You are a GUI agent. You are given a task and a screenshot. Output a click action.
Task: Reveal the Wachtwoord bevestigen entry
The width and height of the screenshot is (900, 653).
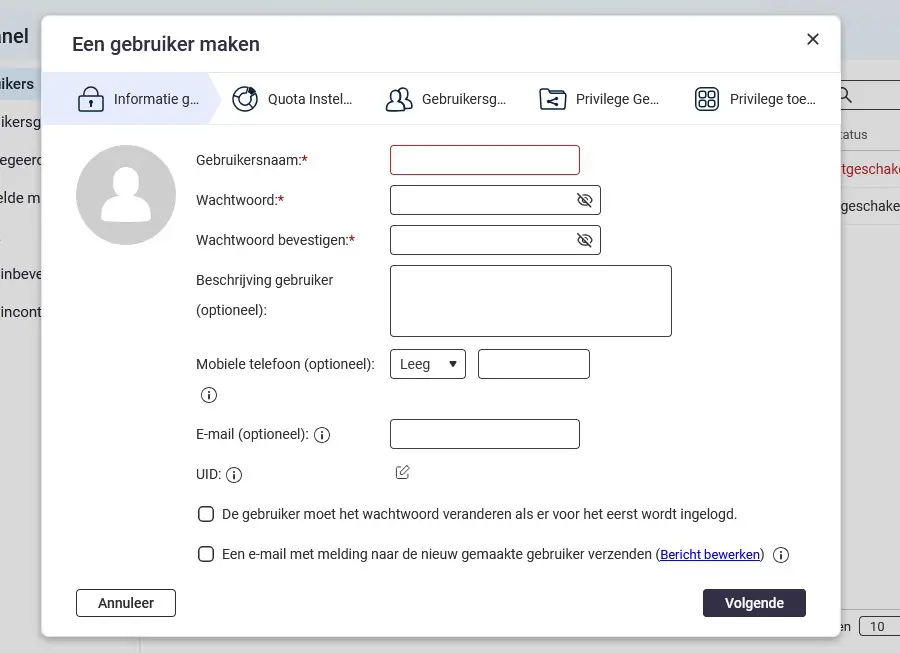583,239
